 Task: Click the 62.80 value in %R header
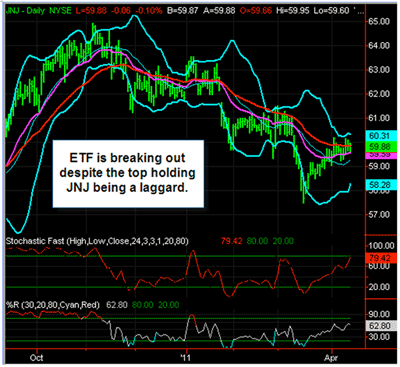coord(117,305)
